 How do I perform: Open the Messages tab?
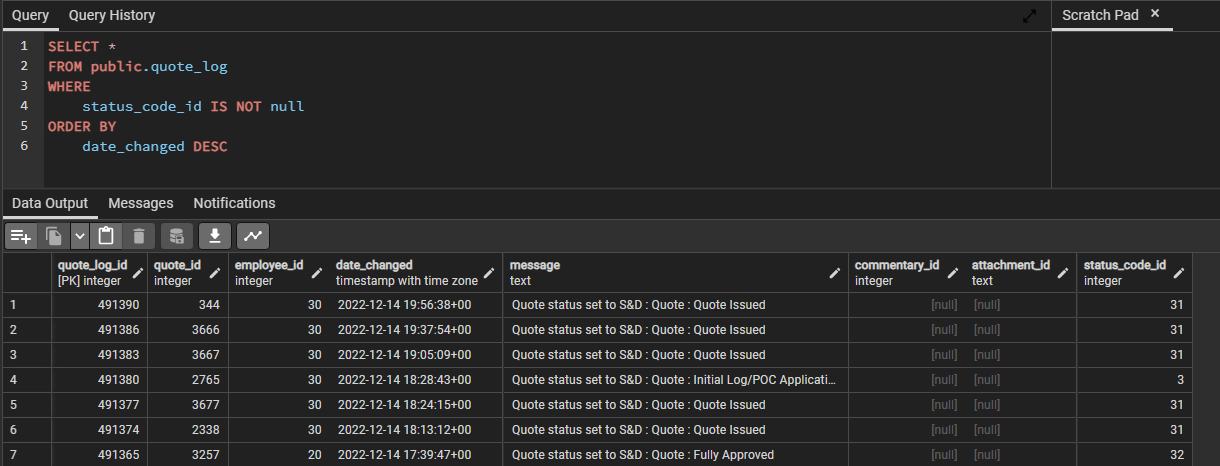(141, 203)
